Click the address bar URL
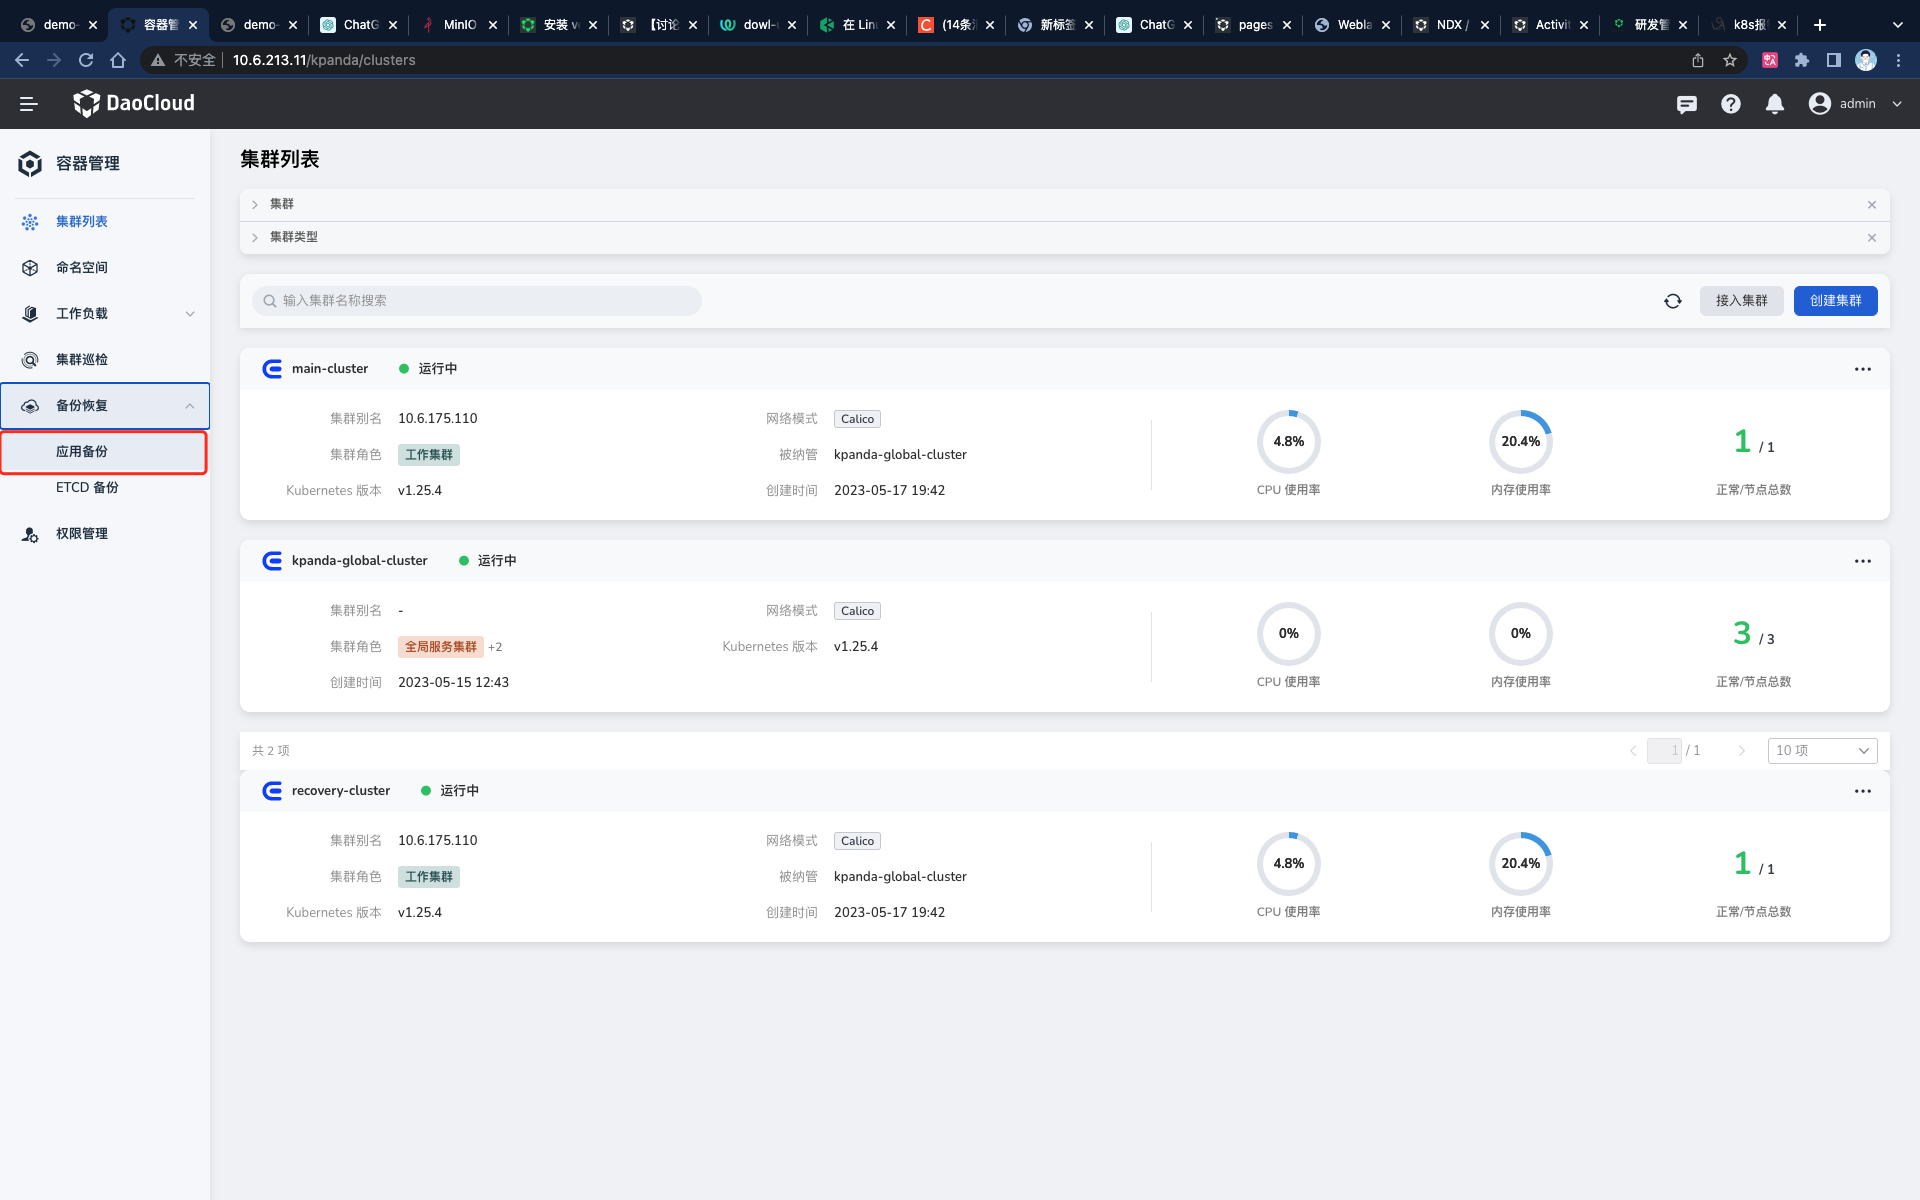 (x=324, y=60)
